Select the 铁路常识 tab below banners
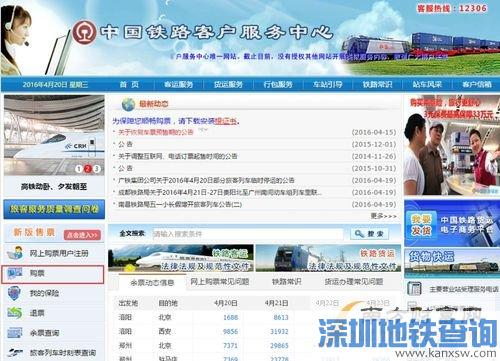This screenshot has width=500, height=361. coord(286,282)
